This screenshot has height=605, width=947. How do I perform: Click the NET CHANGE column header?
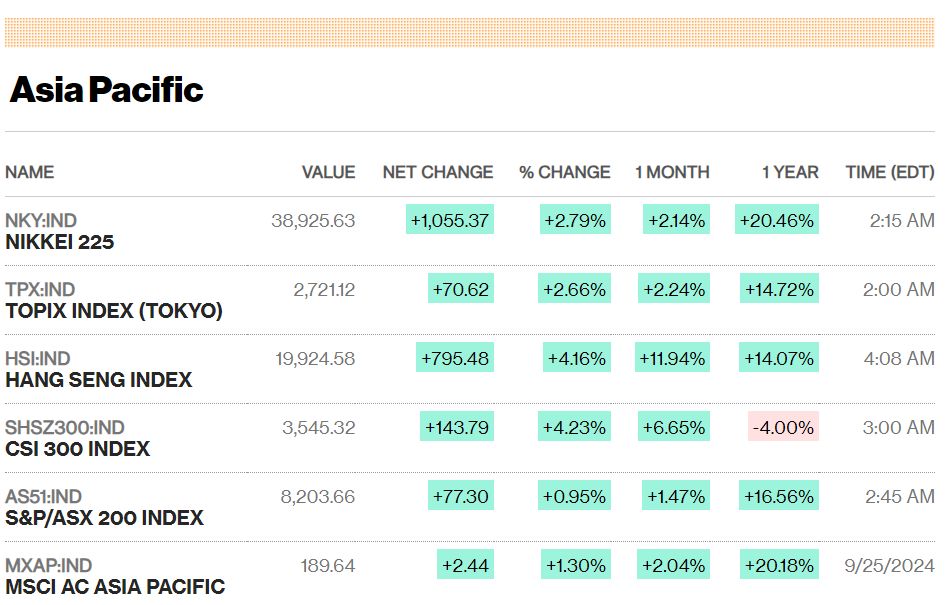438,172
